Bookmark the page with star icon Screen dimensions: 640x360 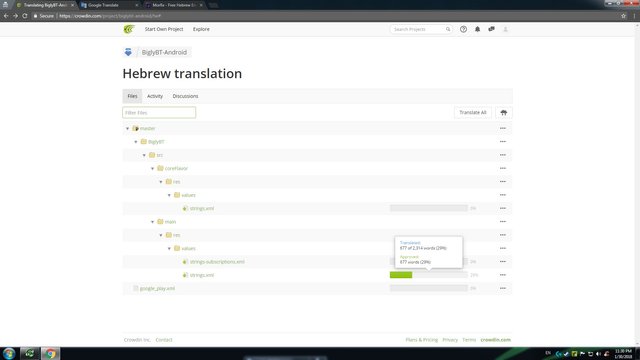point(623,16)
